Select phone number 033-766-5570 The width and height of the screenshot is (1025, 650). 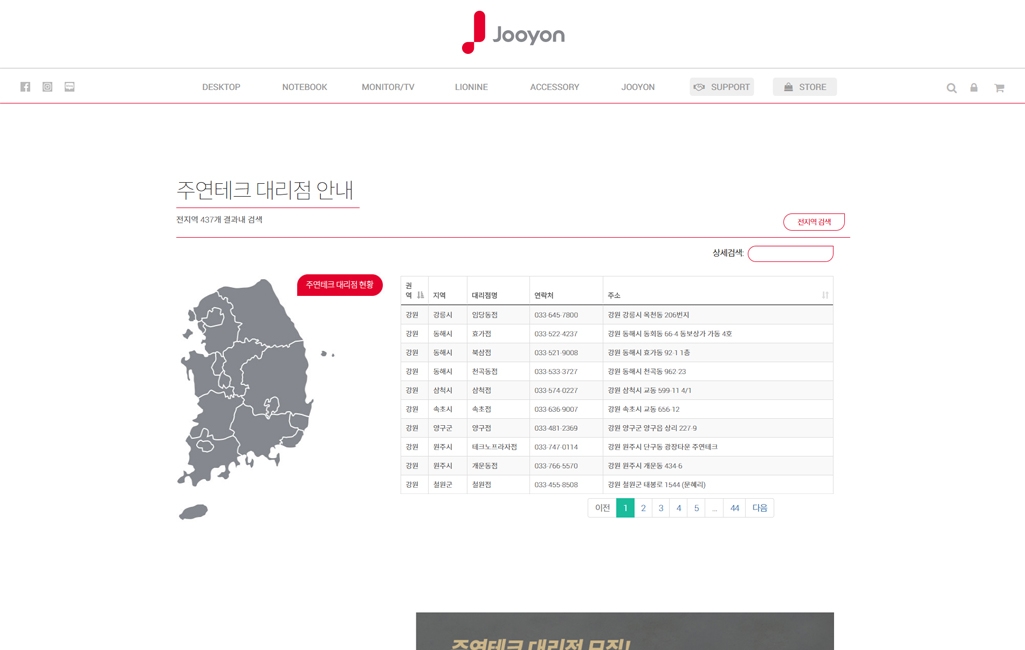point(556,466)
